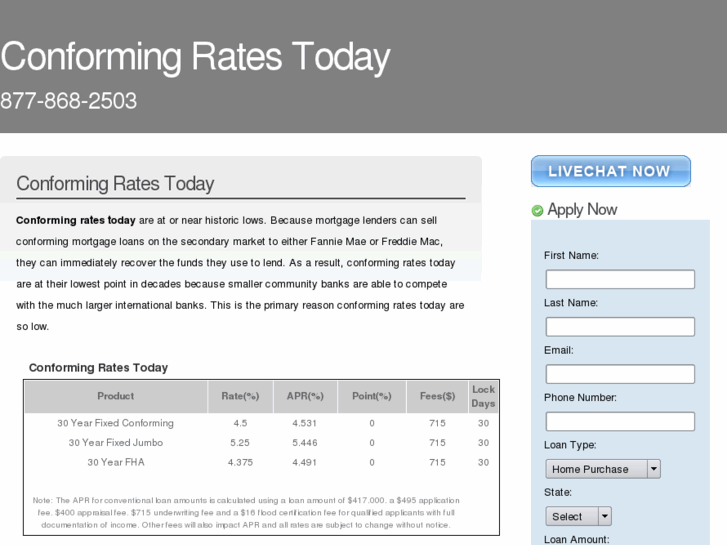Click the Lock Days column header
Image resolution: width=727 pixels, height=545 pixels.
483,397
